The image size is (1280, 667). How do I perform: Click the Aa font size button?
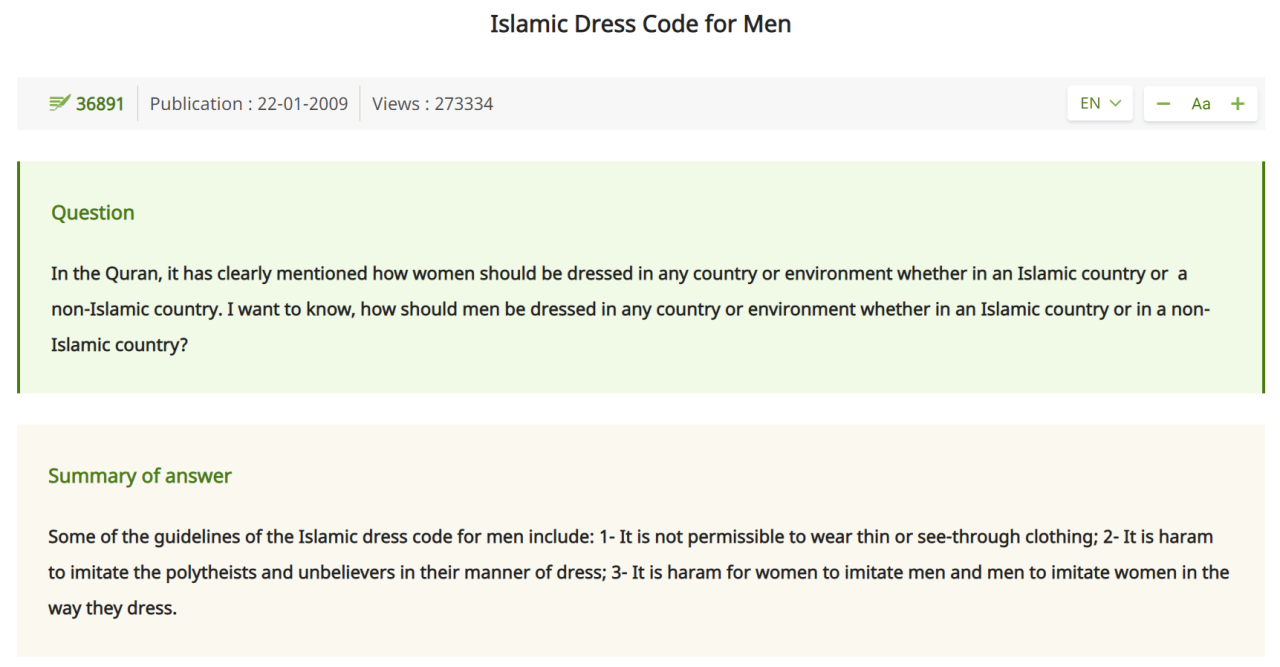tap(1201, 103)
